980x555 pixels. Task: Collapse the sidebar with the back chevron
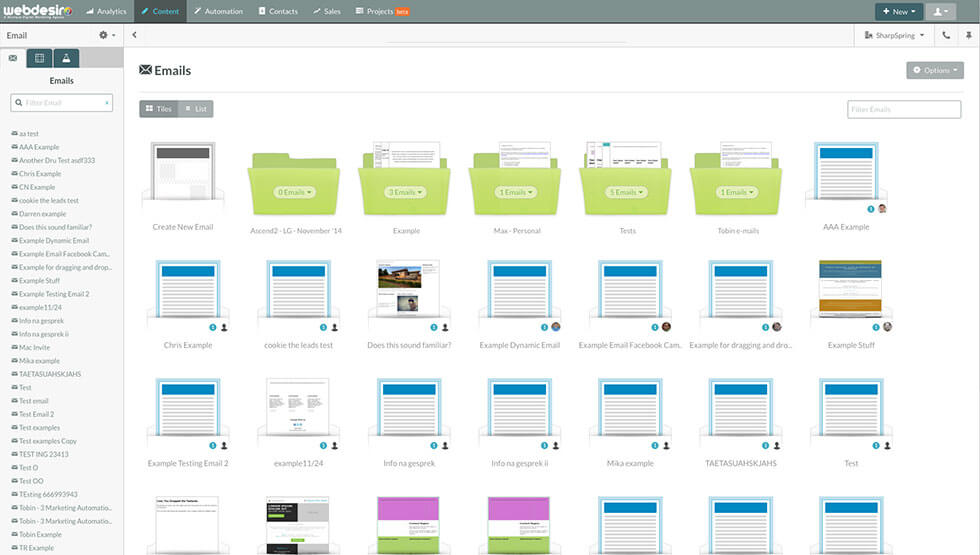[134, 35]
